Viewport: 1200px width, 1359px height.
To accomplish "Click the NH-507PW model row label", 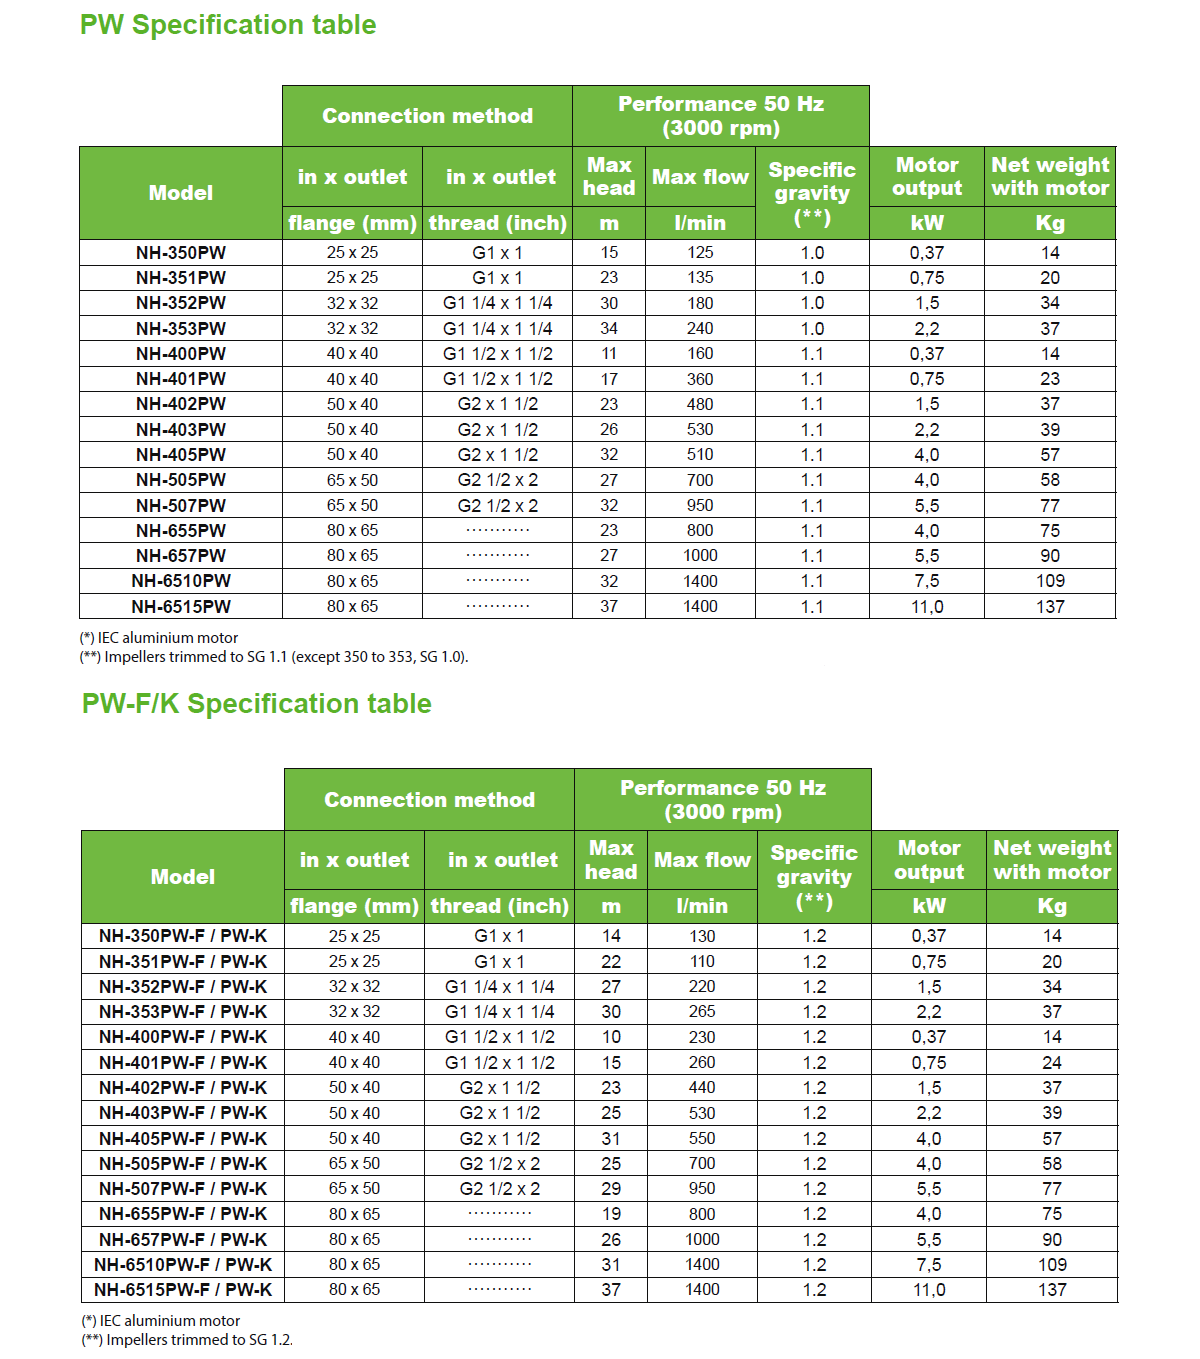I will [x=181, y=506].
